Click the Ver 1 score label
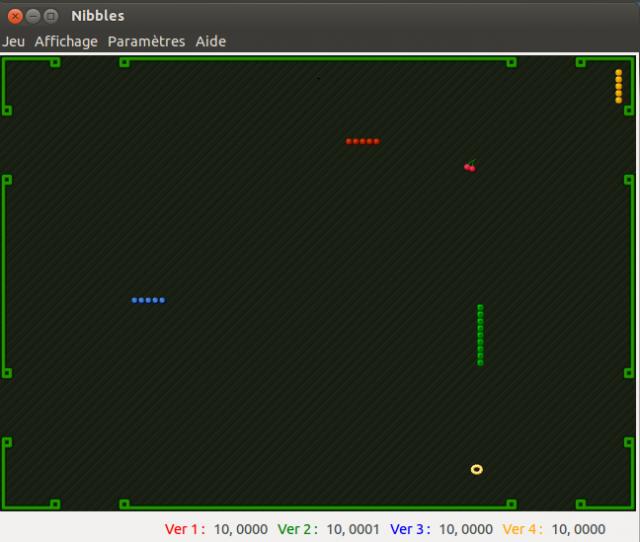Screen dimensions: 640x542 pos(185,529)
